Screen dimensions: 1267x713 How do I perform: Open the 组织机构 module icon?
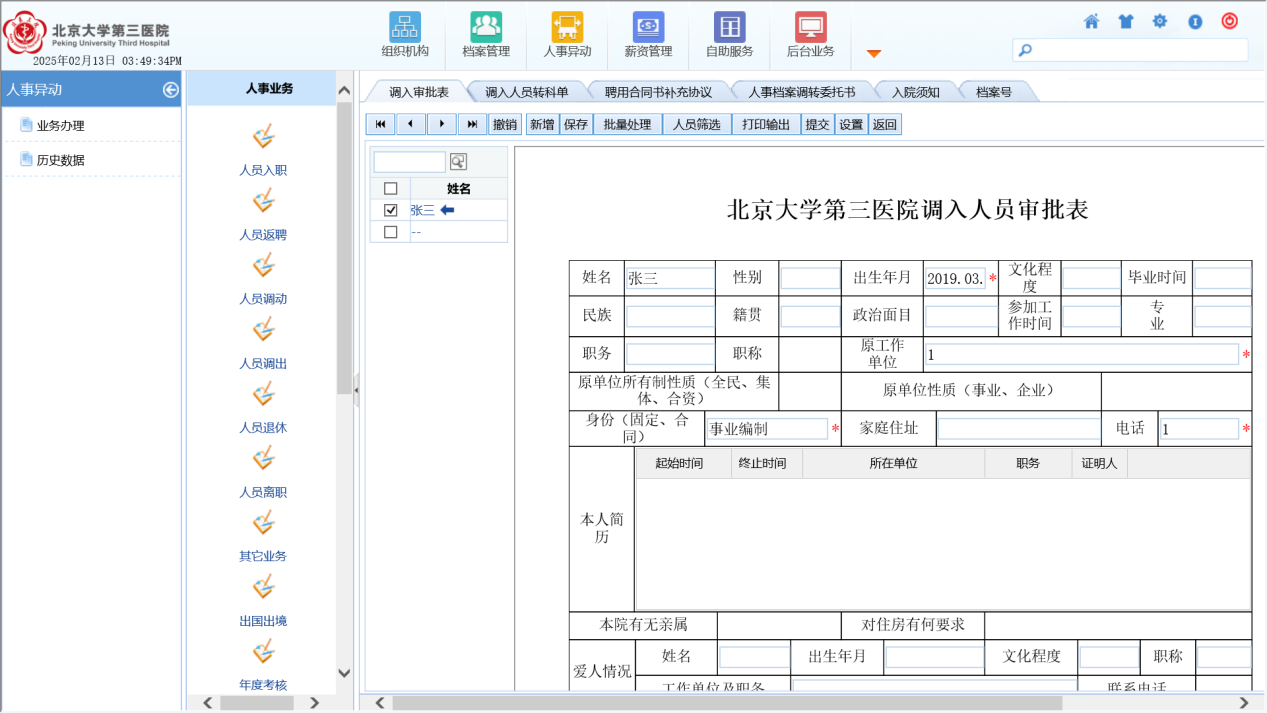[404, 27]
